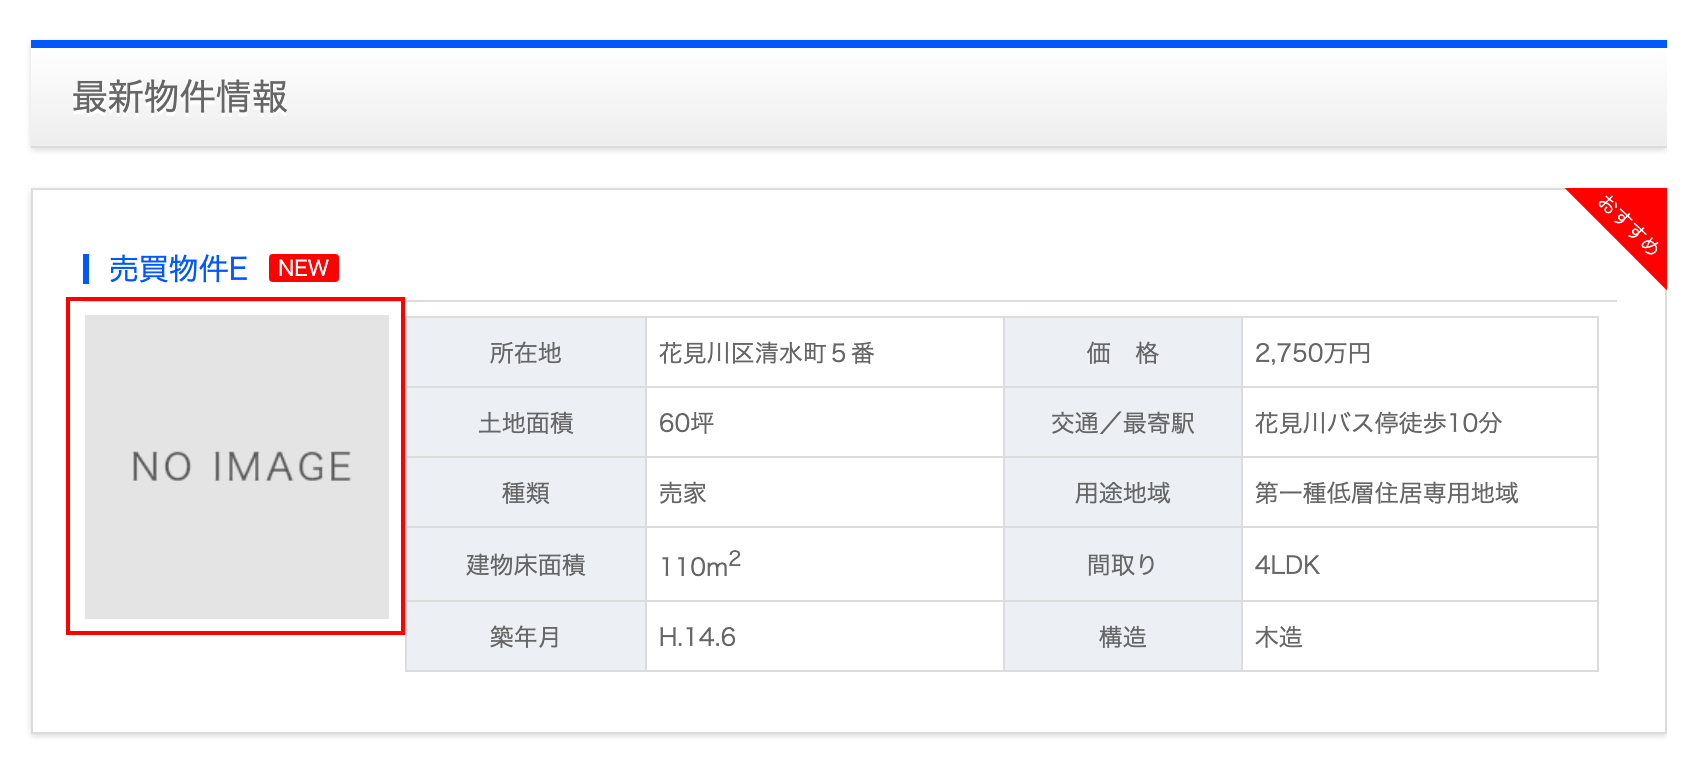Click the 110m² floor area value

700,565
